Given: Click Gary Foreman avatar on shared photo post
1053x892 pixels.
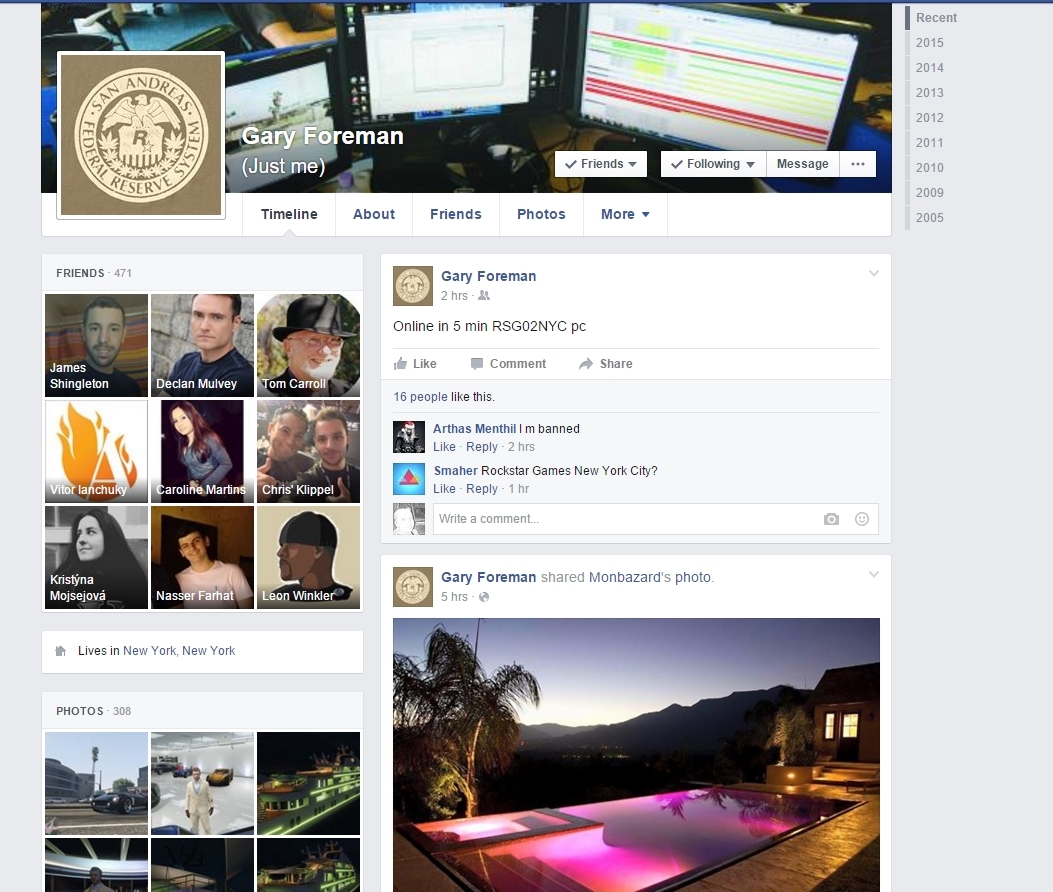Looking at the screenshot, I should coord(412,586).
